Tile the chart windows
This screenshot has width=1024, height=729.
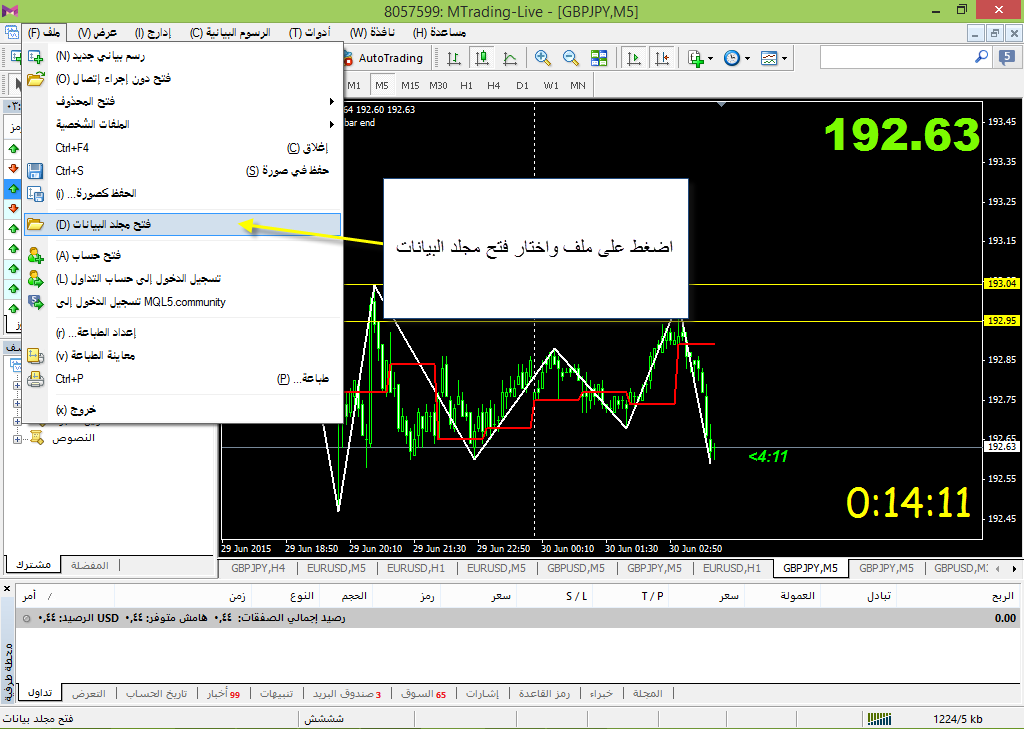[599, 58]
